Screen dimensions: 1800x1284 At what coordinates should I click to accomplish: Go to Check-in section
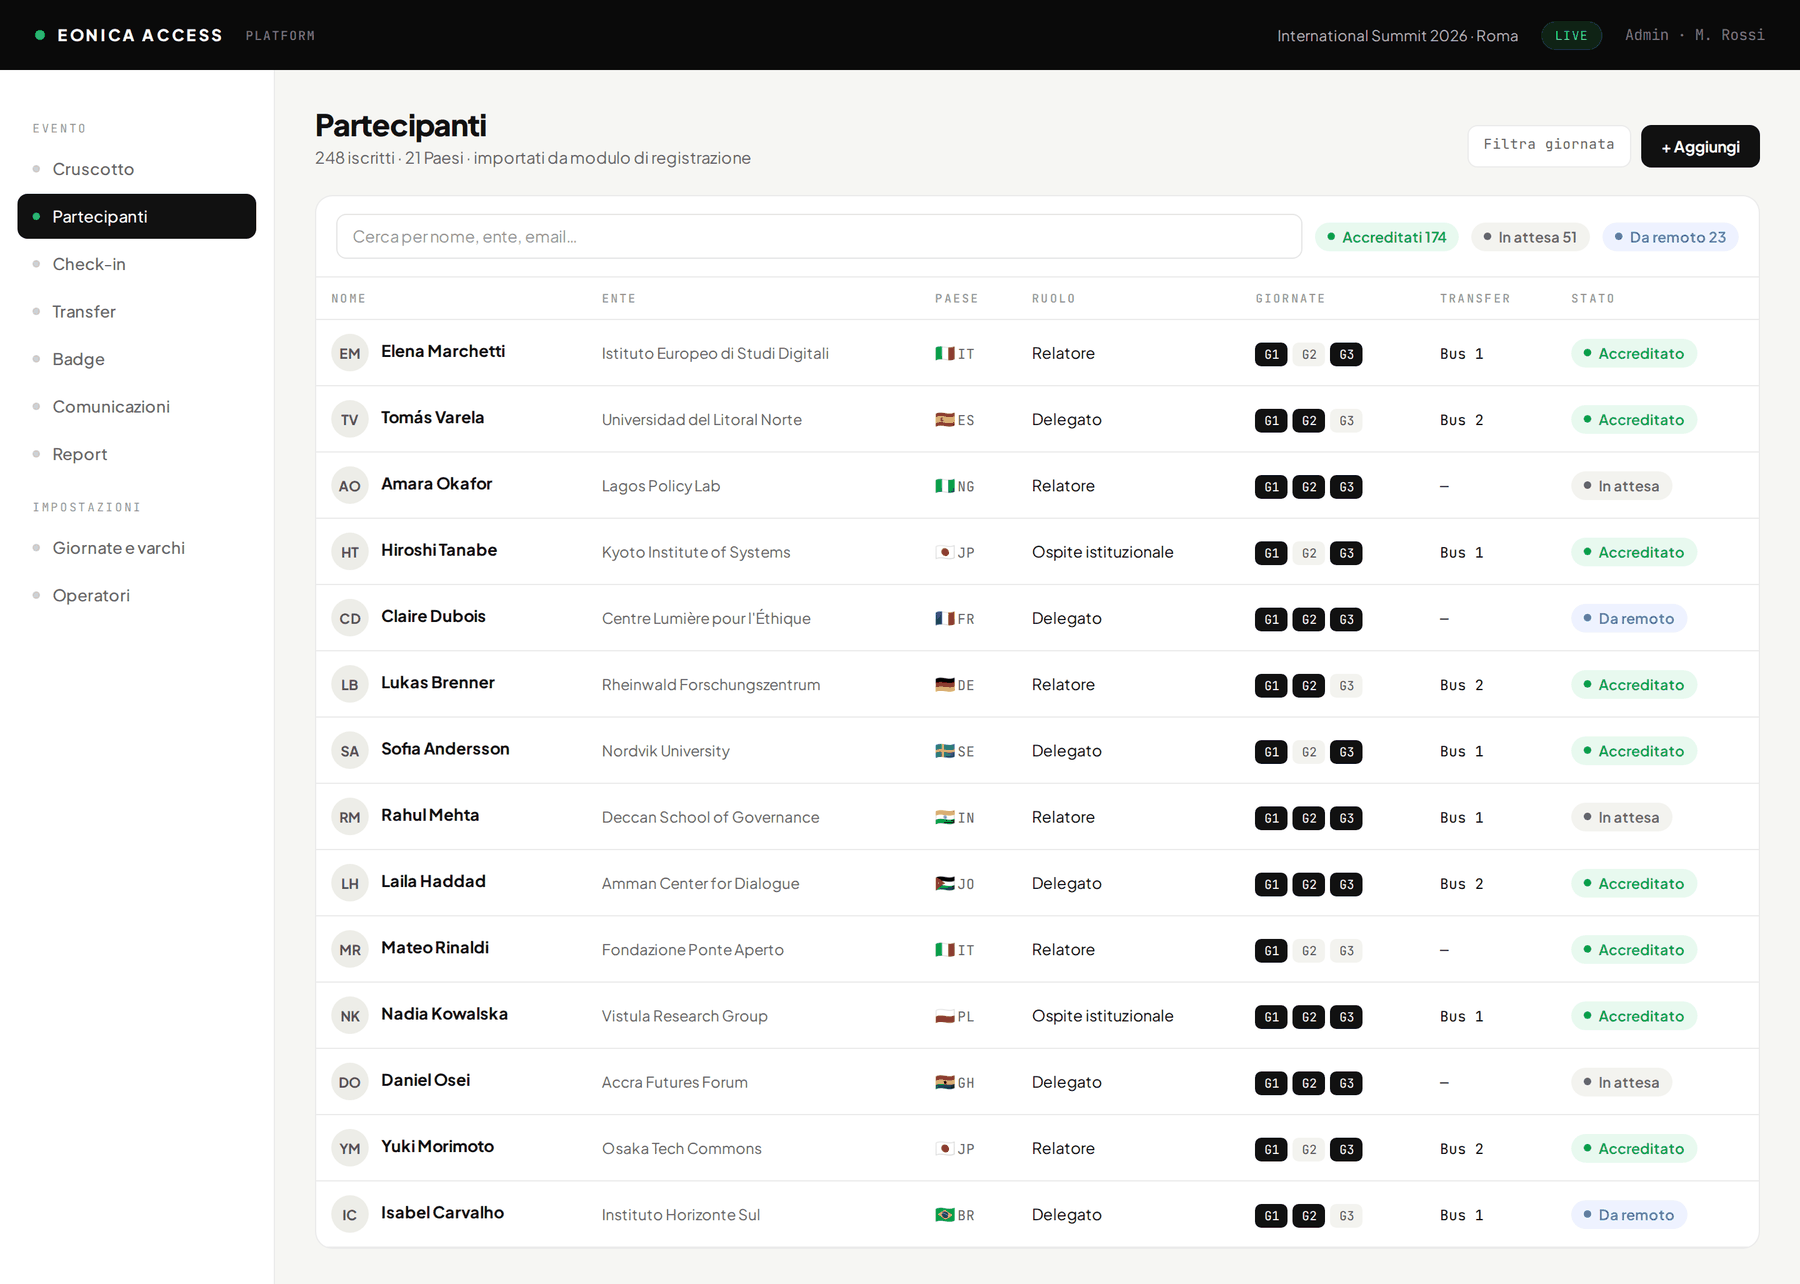click(137, 264)
